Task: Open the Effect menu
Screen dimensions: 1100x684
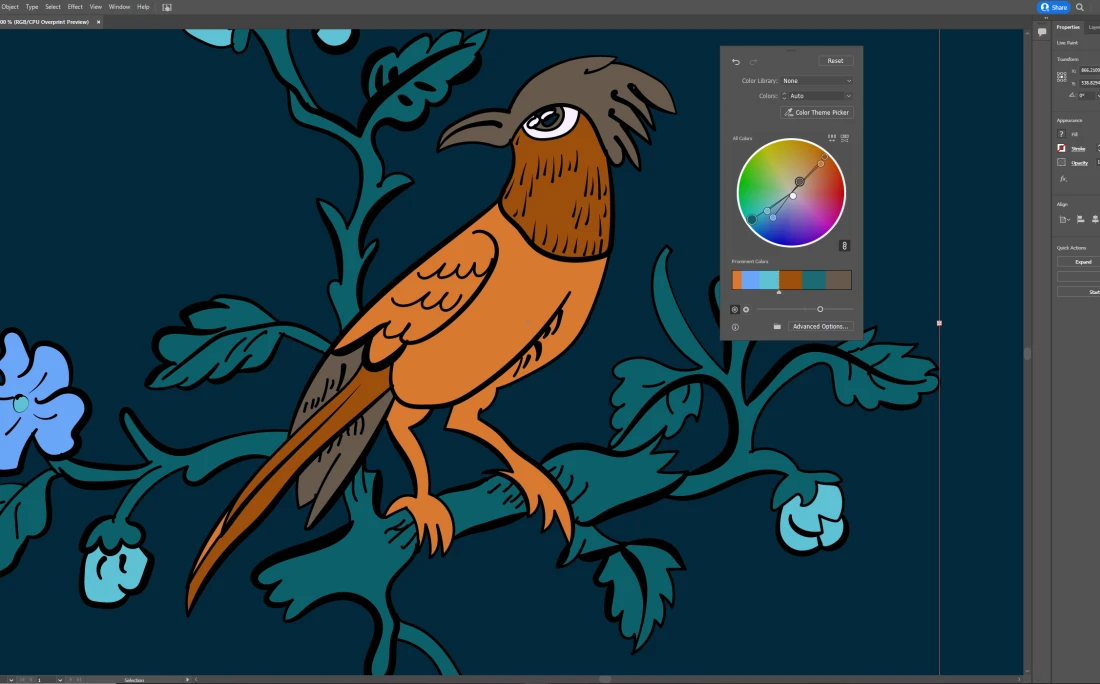Action: [x=75, y=7]
